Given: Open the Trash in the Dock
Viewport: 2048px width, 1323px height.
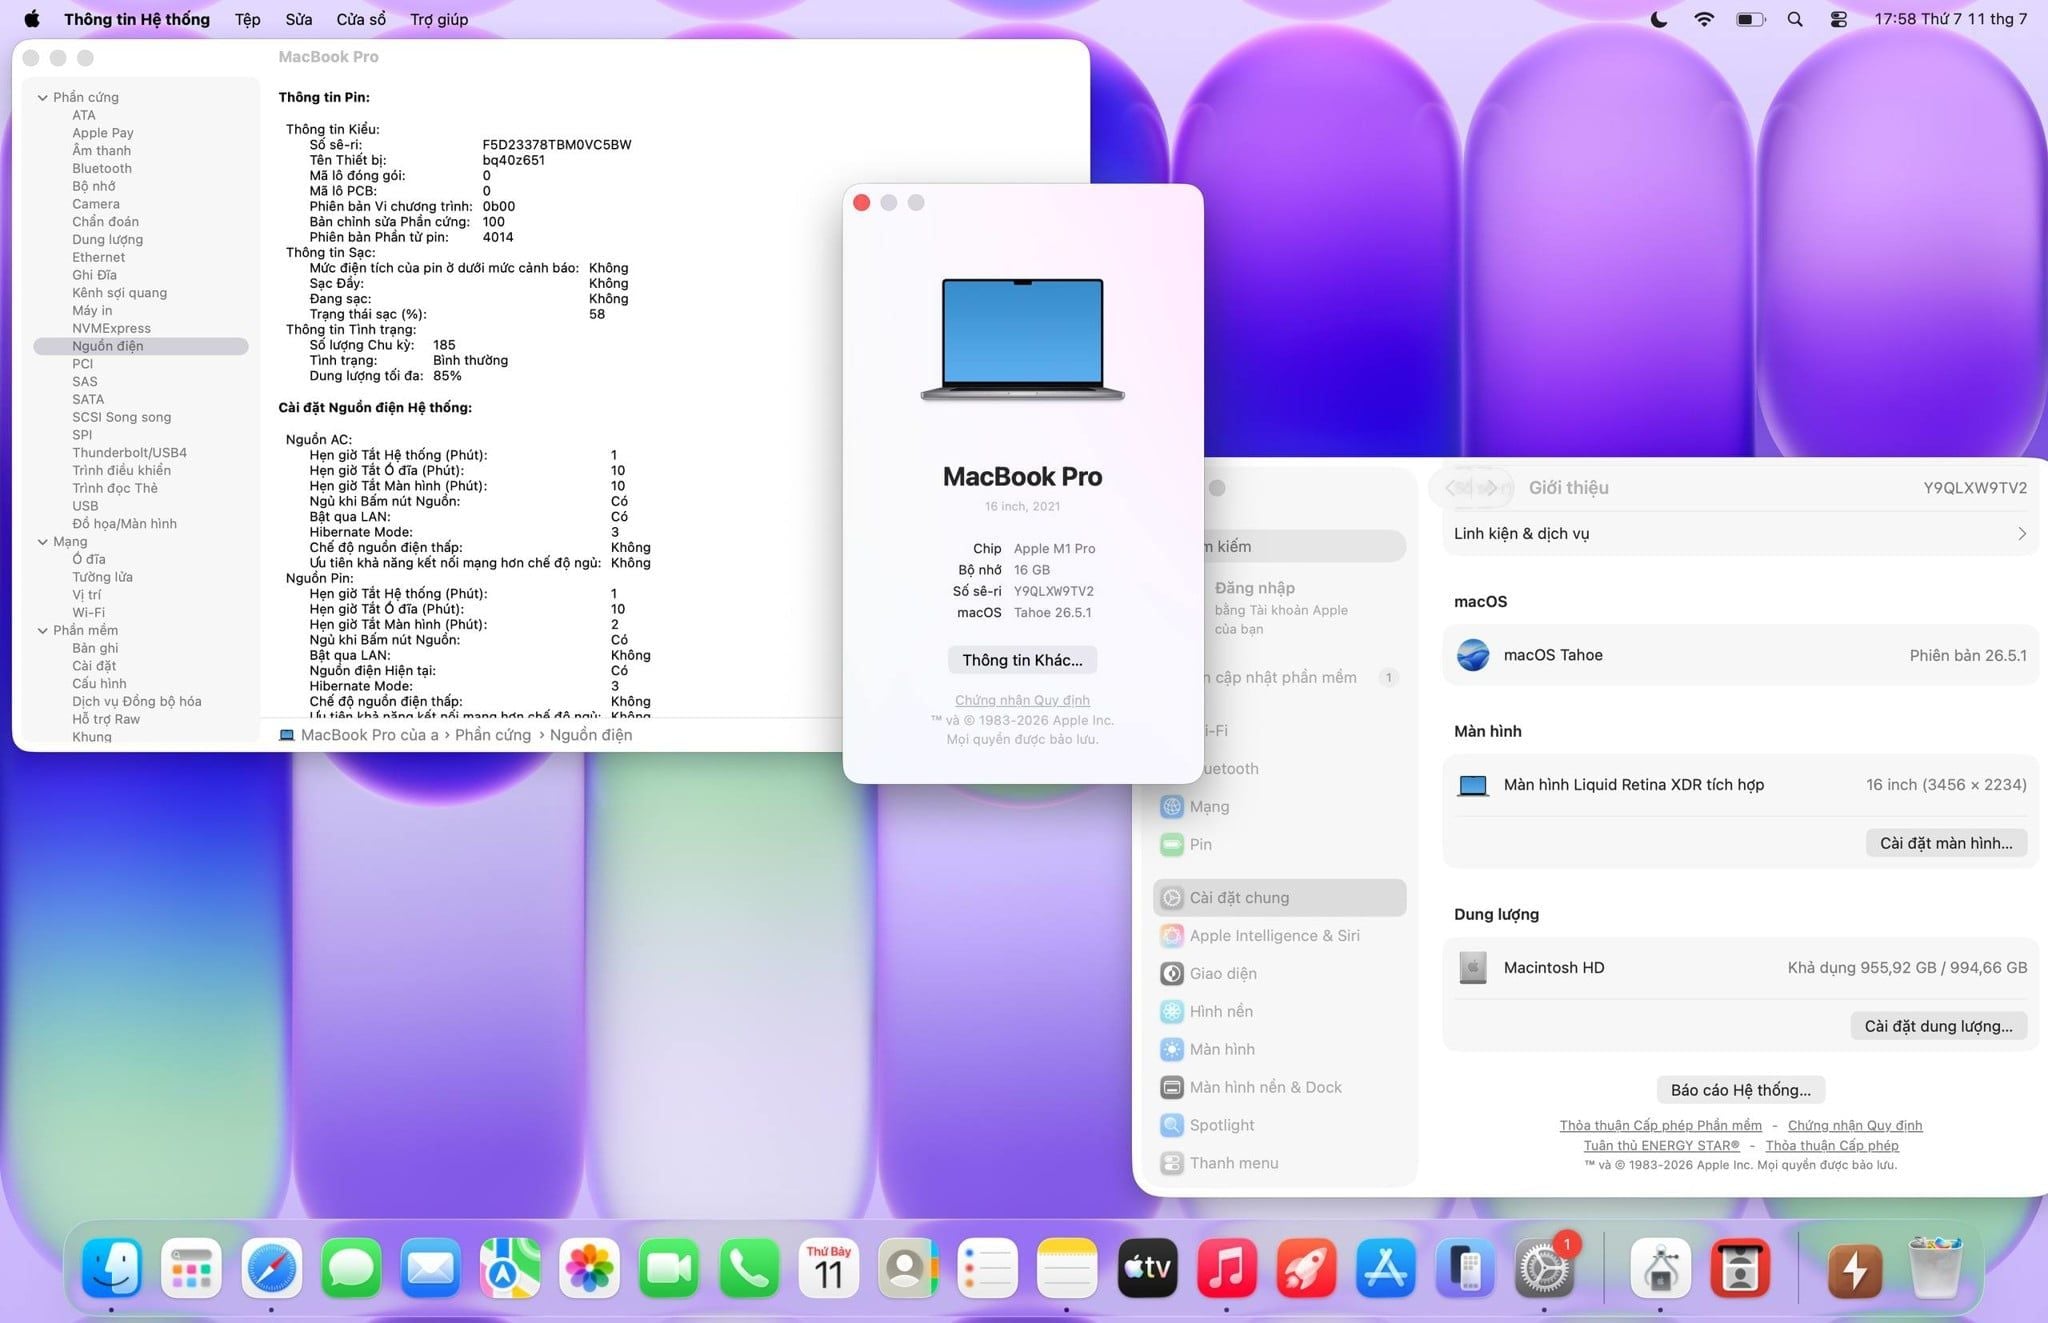Looking at the screenshot, I should click(1935, 1267).
